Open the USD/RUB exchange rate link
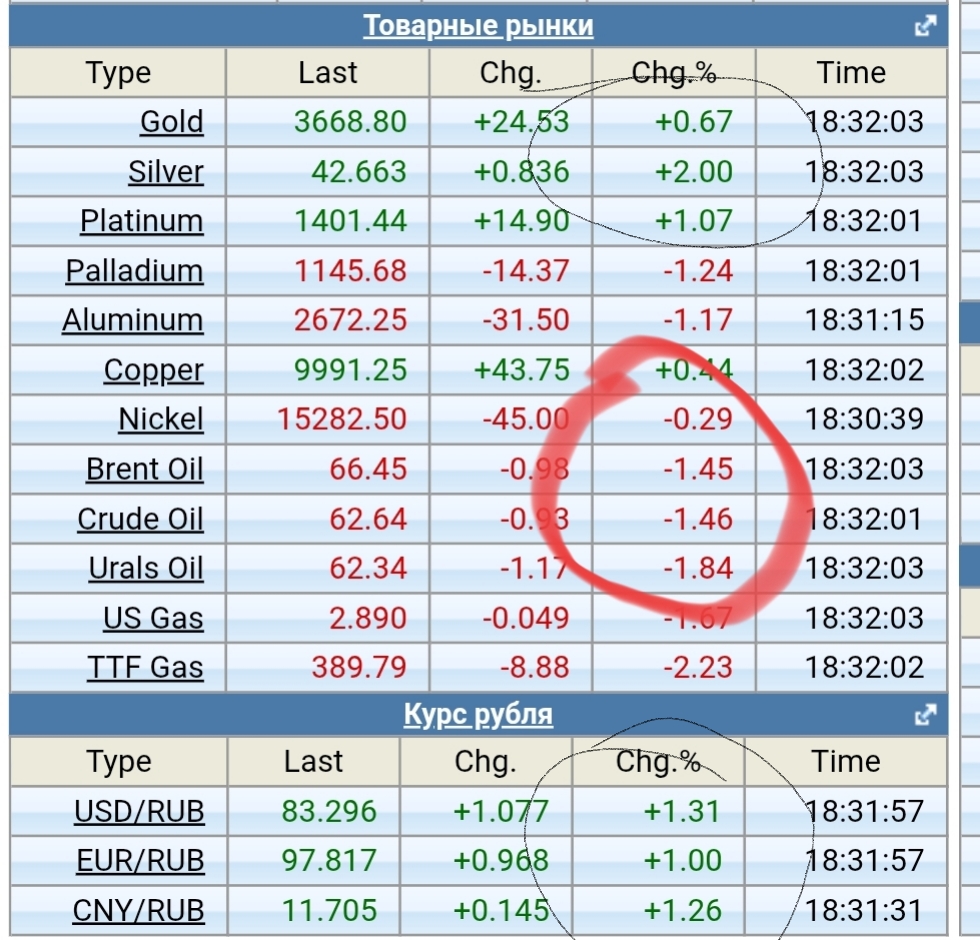This screenshot has width=980, height=940. (x=139, y=811)
